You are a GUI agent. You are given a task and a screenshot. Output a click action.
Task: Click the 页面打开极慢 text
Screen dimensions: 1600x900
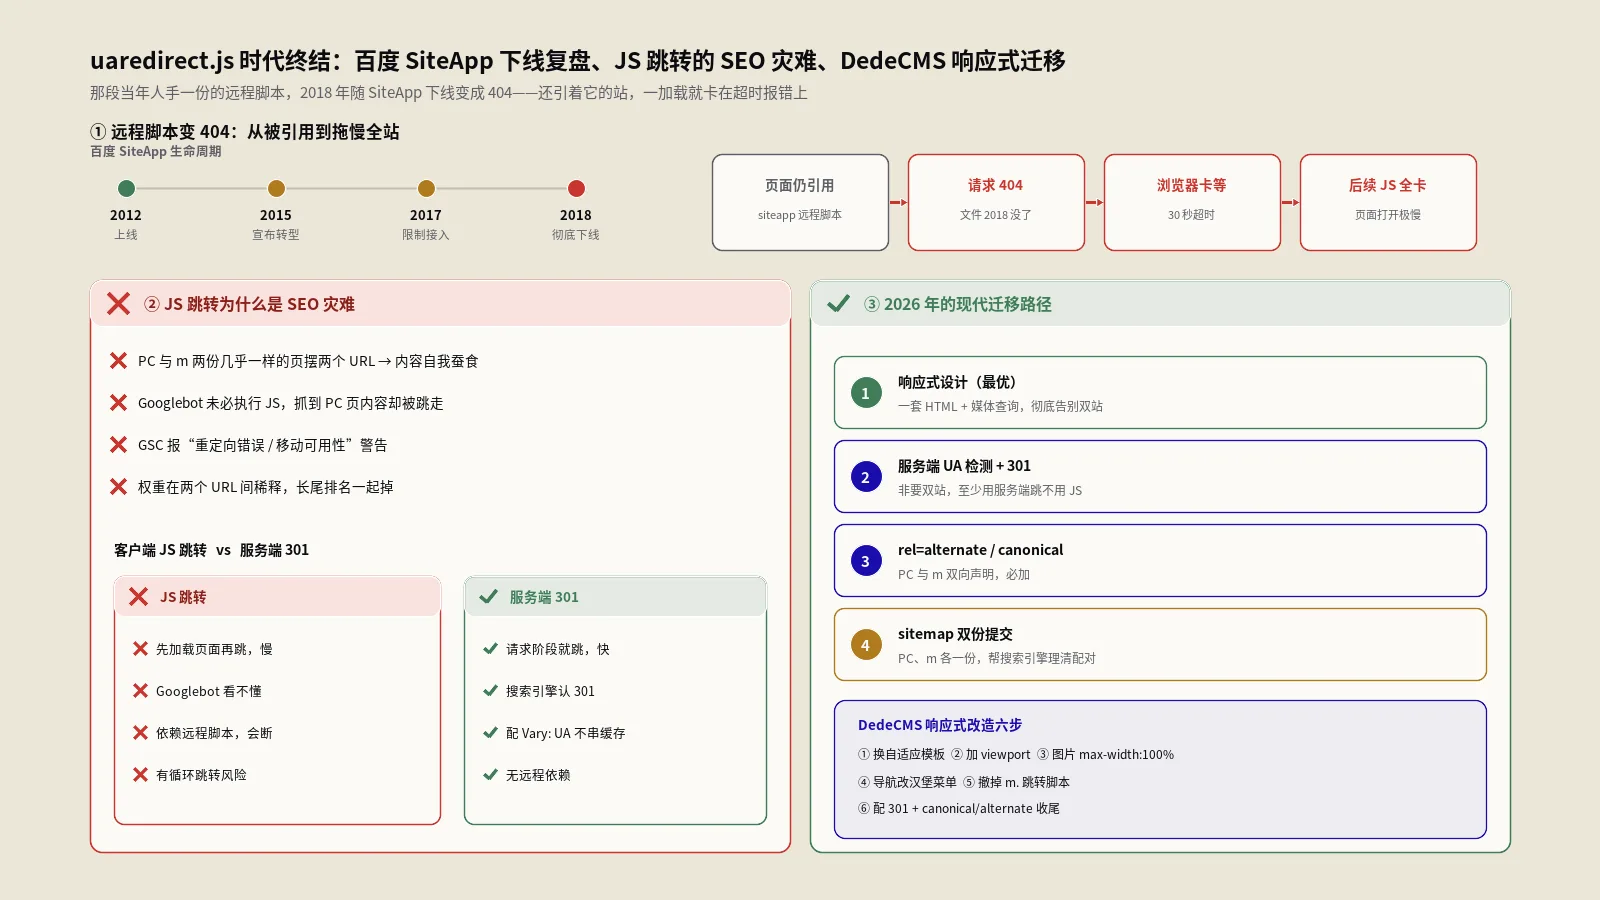point(1388,215)
